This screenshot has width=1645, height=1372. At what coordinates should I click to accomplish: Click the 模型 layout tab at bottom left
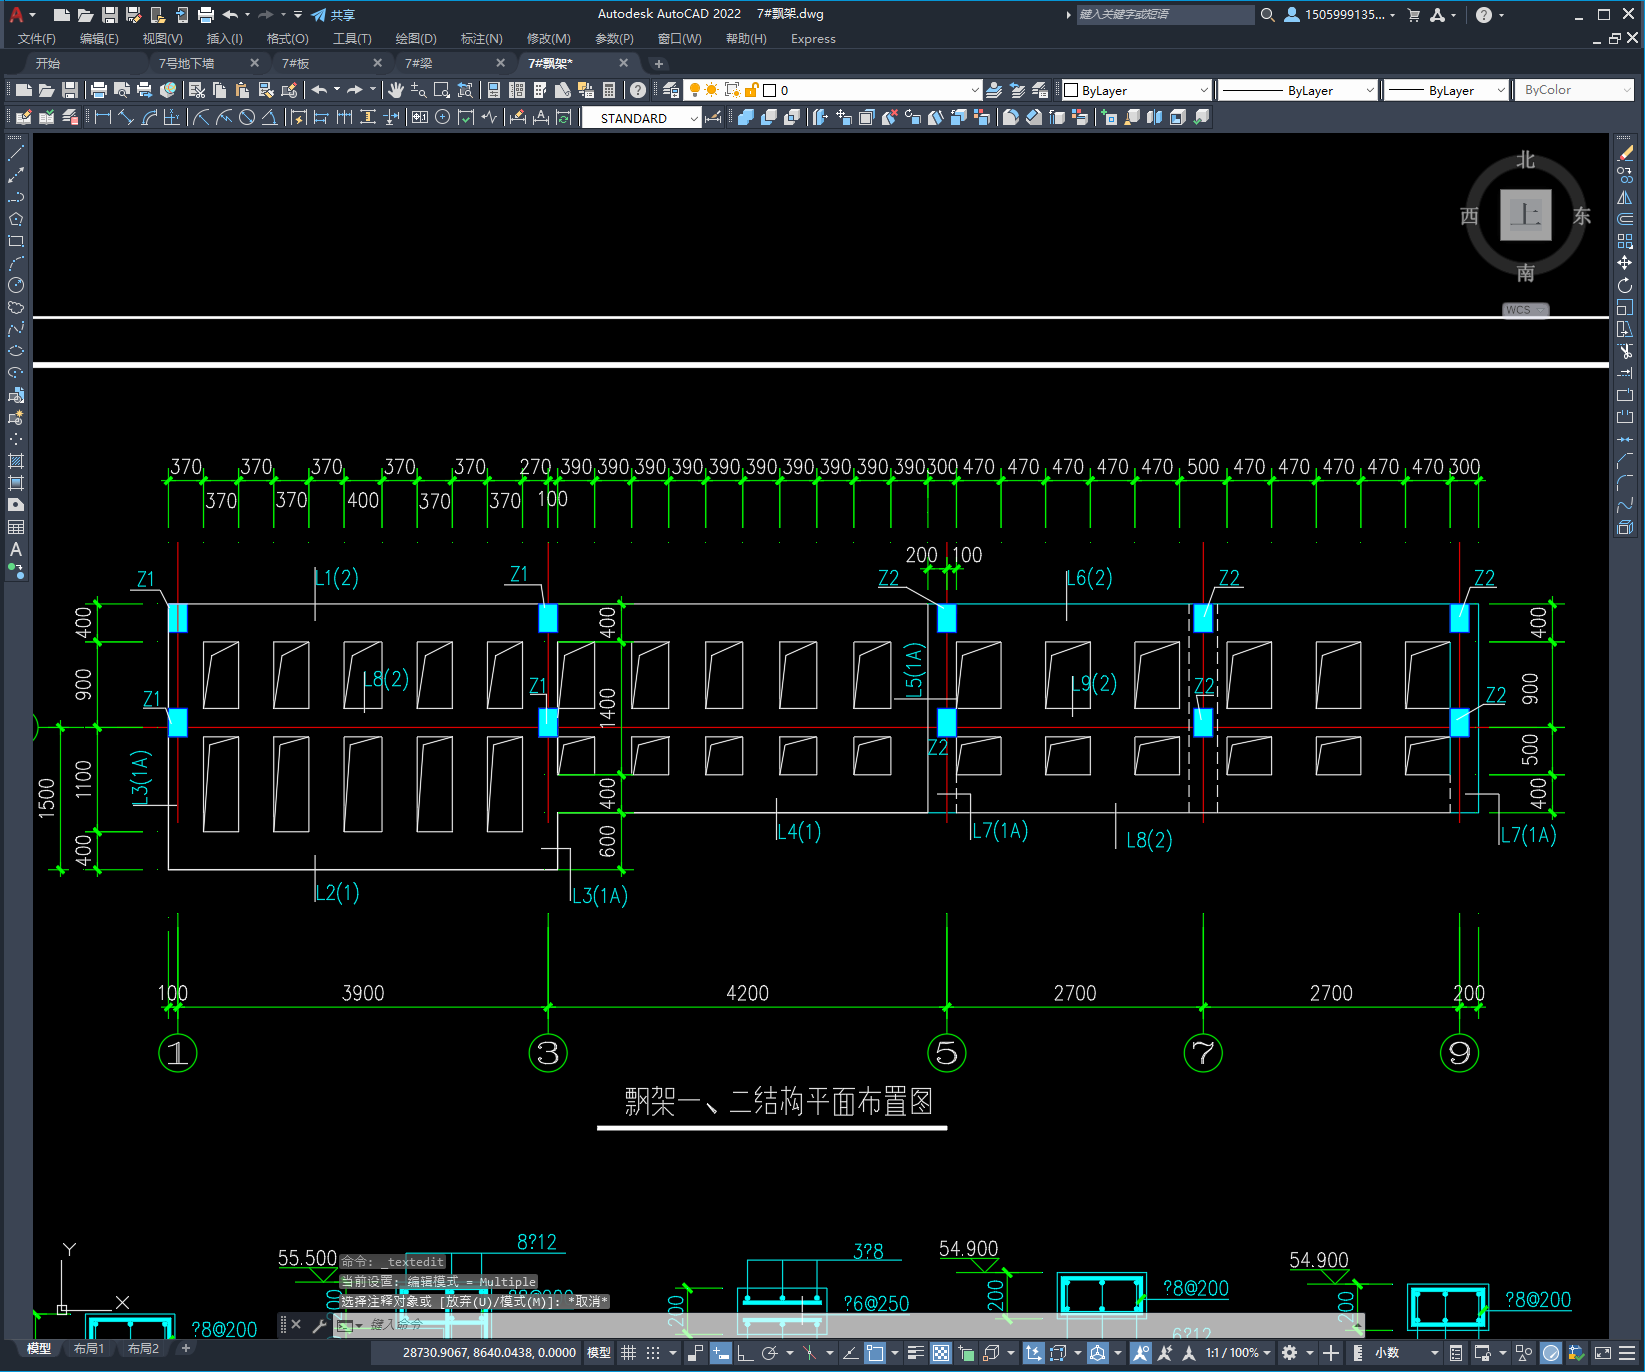click(39, 1349)
